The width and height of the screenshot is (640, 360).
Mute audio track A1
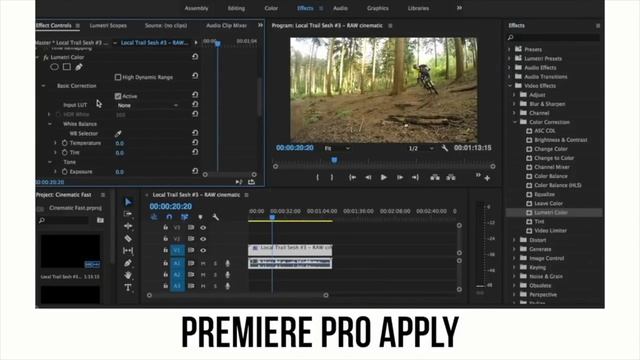pos(203,264)
